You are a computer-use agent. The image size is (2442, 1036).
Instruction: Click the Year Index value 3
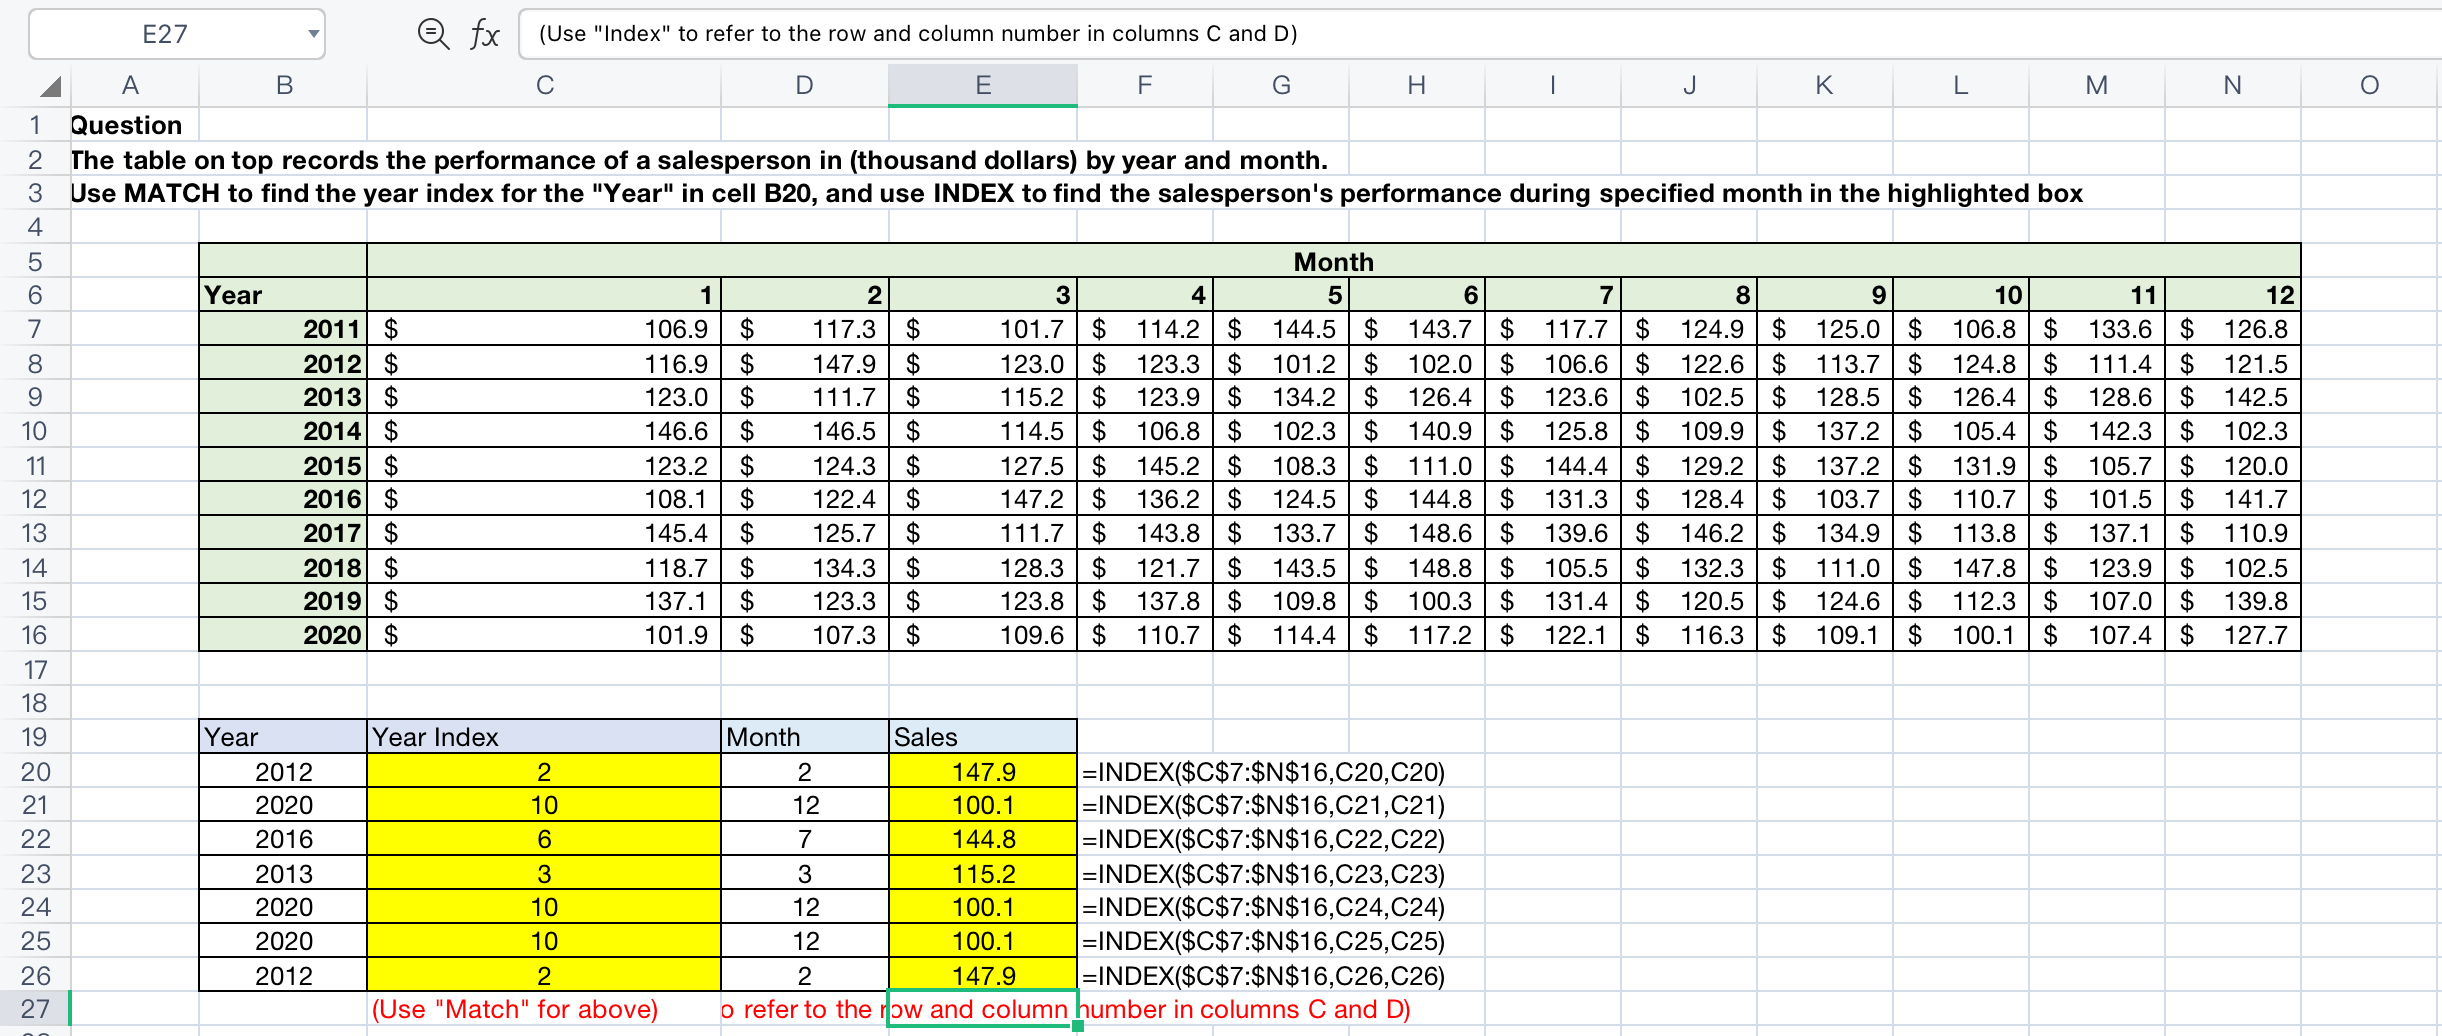[544, 873]
